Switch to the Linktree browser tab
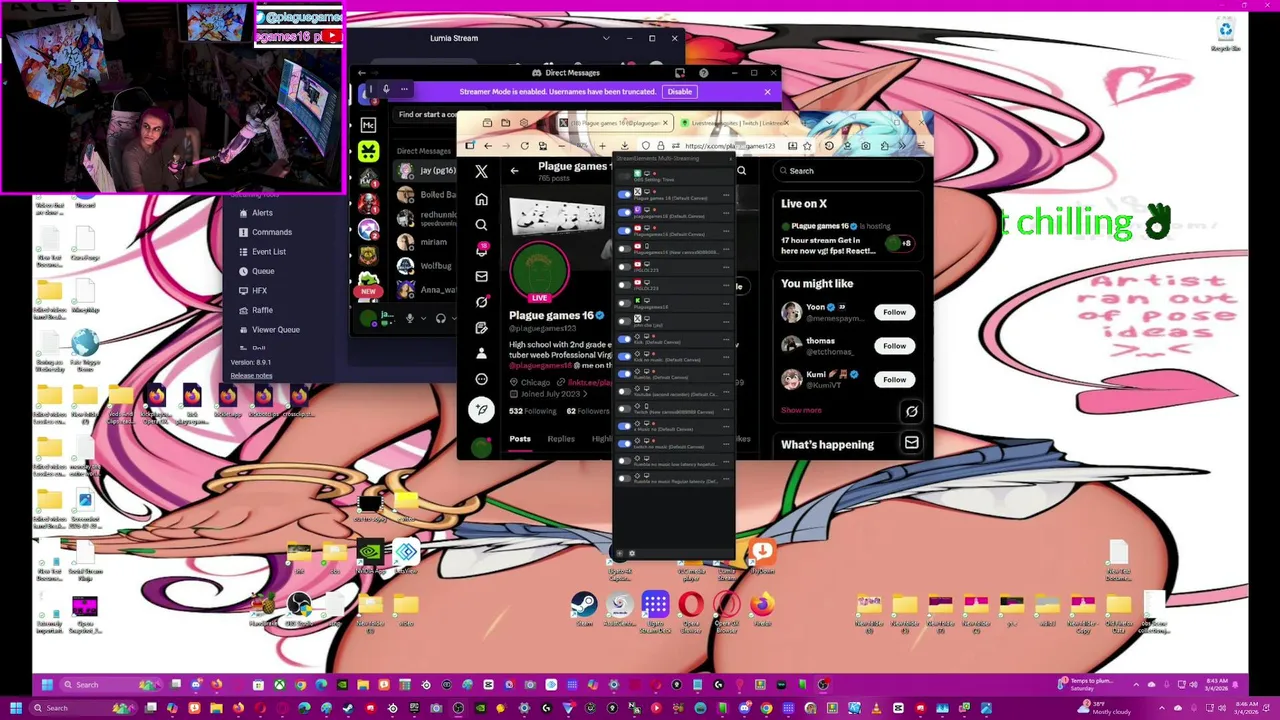Image resolution: width=1280 pixels, height=720 pixels. (x=733, y=123)
